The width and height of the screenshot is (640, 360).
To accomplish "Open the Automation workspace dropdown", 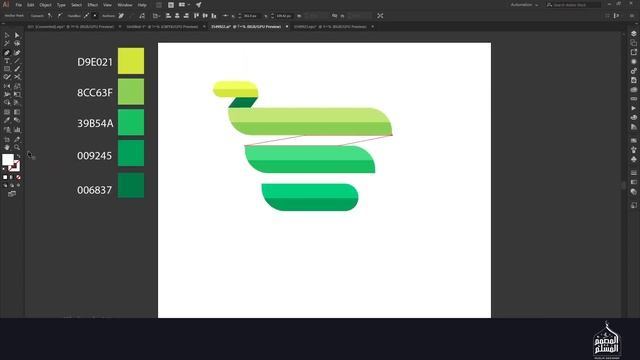I will (524, 5).
